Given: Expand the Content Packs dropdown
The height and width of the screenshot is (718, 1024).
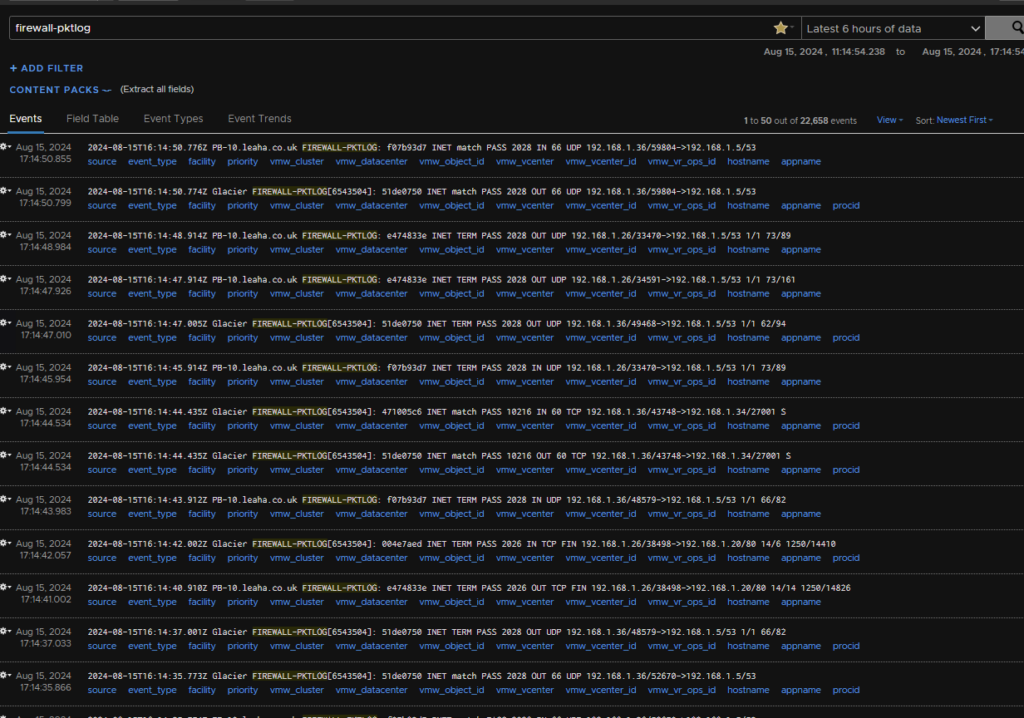Looking at the screenshot, I should [x=60, y=90].
